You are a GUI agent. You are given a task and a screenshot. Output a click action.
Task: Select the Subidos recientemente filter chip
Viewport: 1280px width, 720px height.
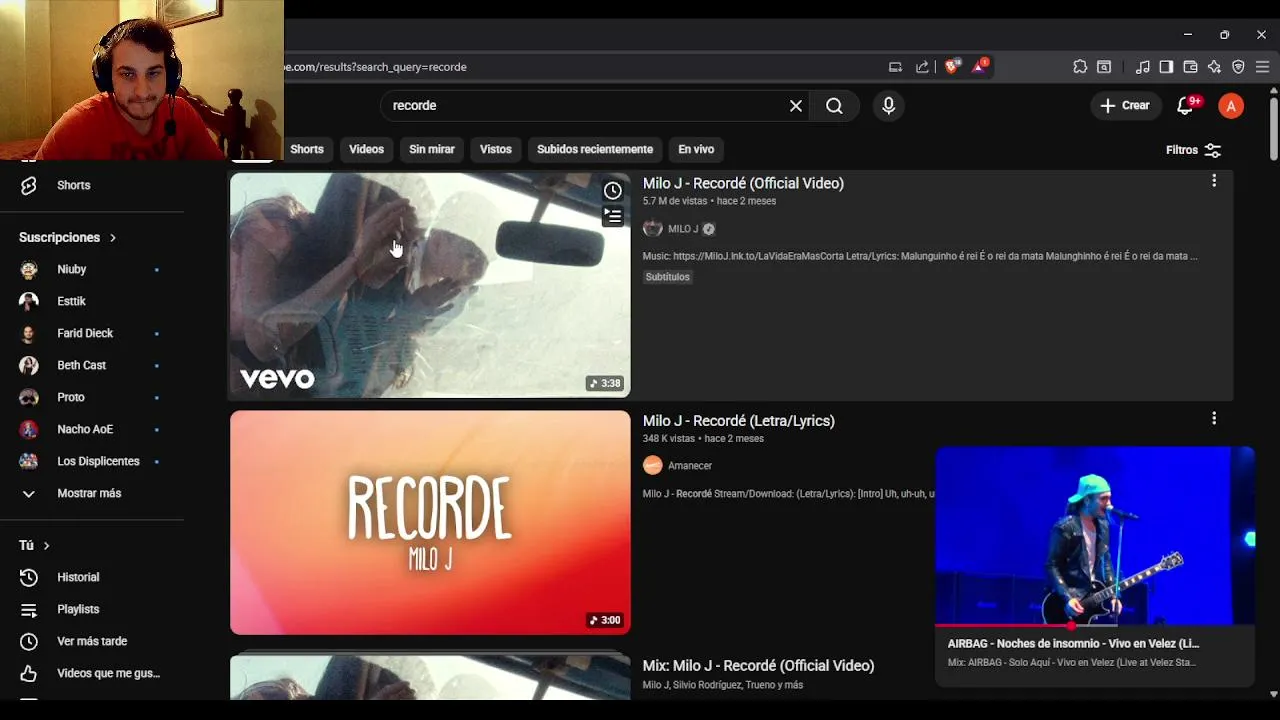(595, 149)
